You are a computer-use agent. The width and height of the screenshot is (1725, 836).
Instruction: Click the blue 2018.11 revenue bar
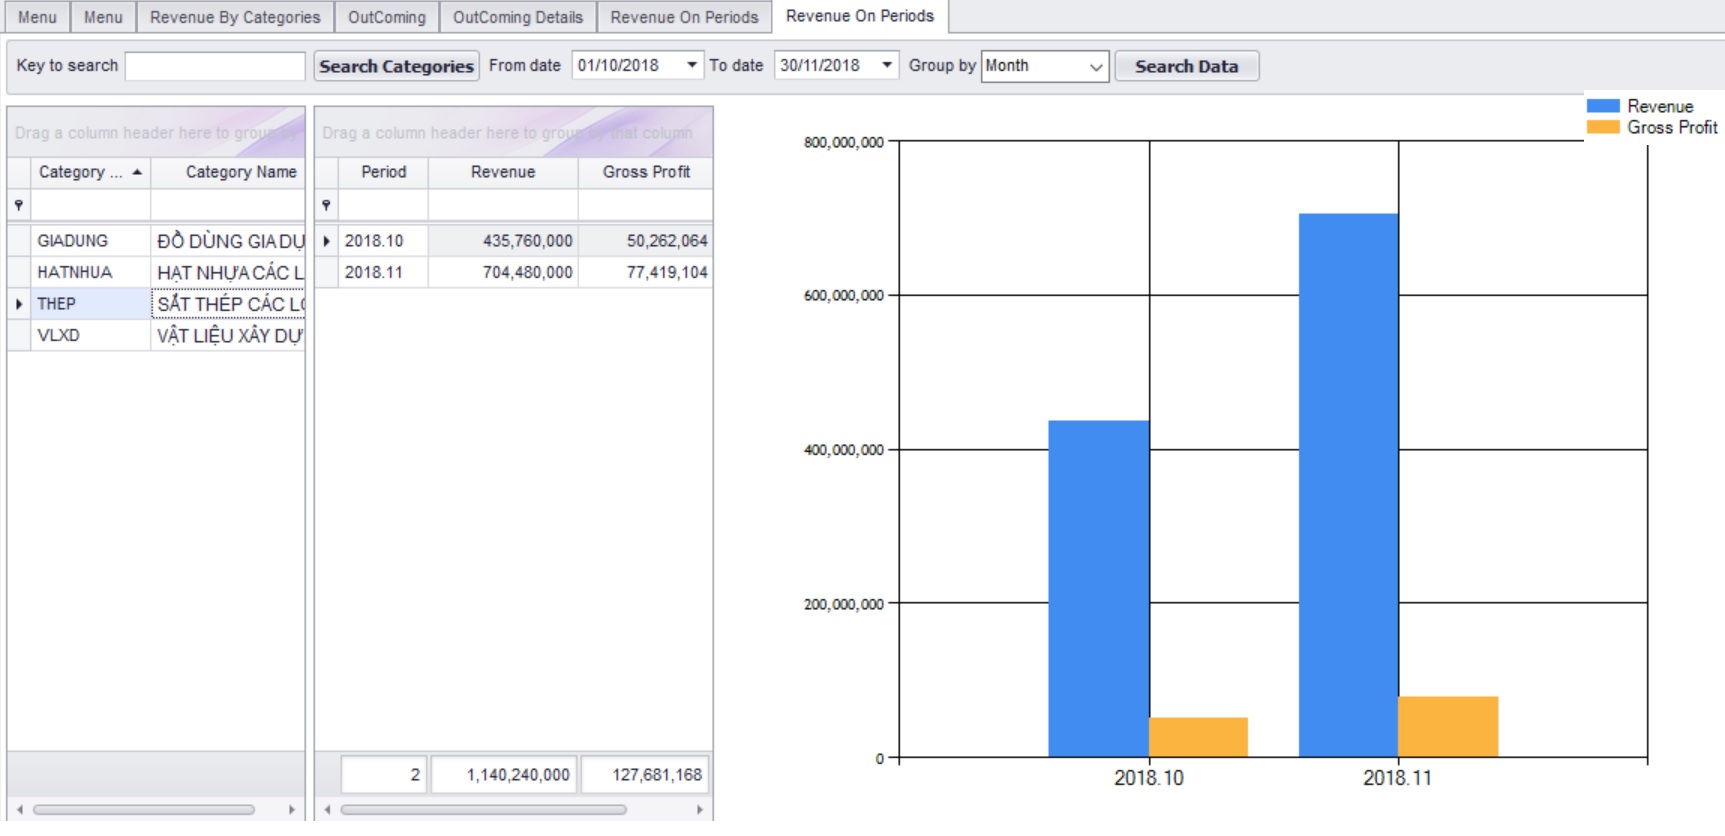pos(1348,485)
